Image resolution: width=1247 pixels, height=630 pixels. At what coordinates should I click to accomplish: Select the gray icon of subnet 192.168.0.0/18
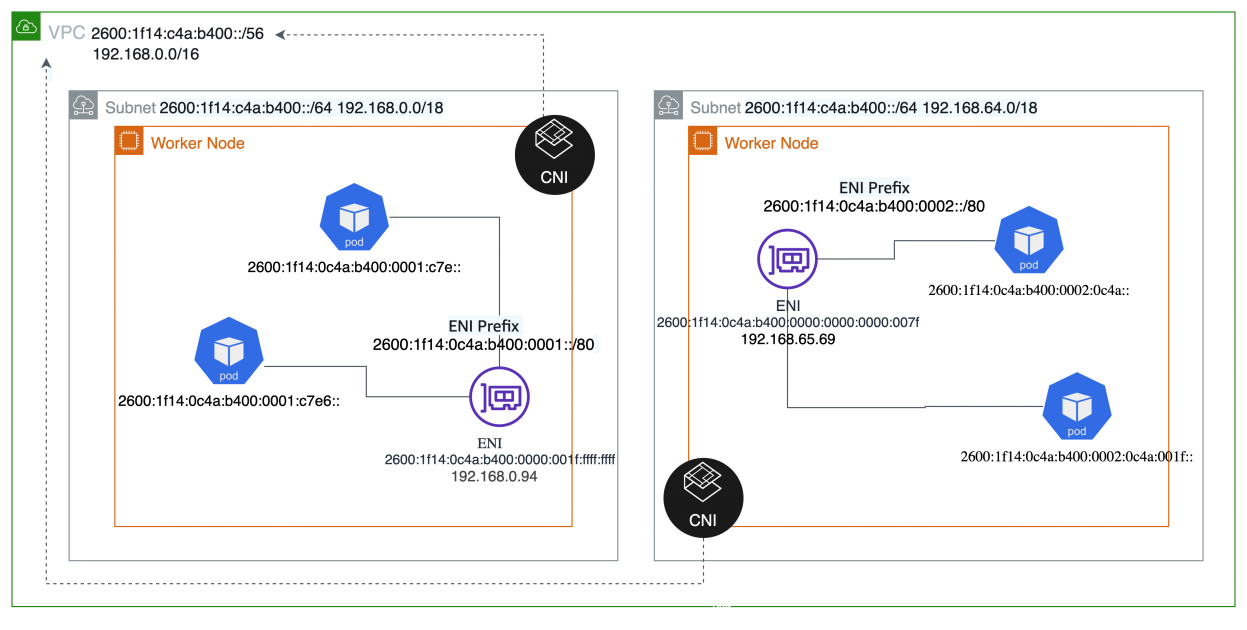(83, 106)
